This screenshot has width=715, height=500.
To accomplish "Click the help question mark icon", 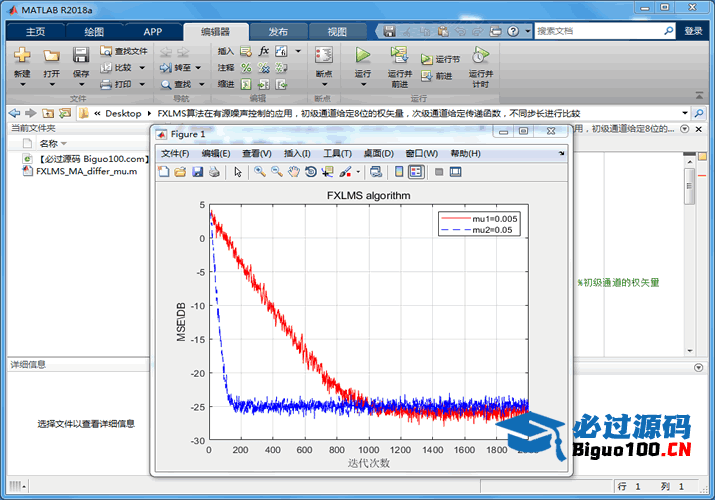I will pos(513,31).
